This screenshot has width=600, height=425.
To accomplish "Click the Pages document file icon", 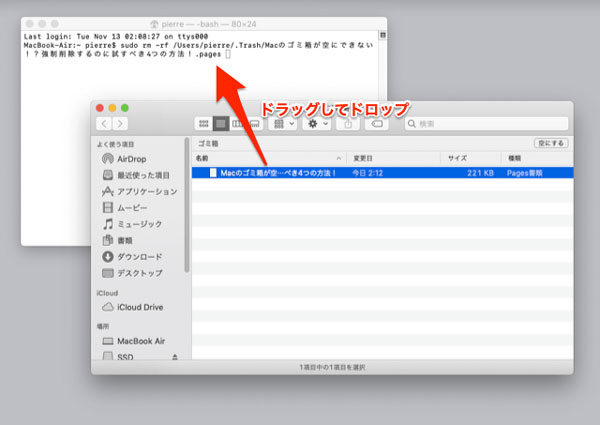I will point(213,173).
